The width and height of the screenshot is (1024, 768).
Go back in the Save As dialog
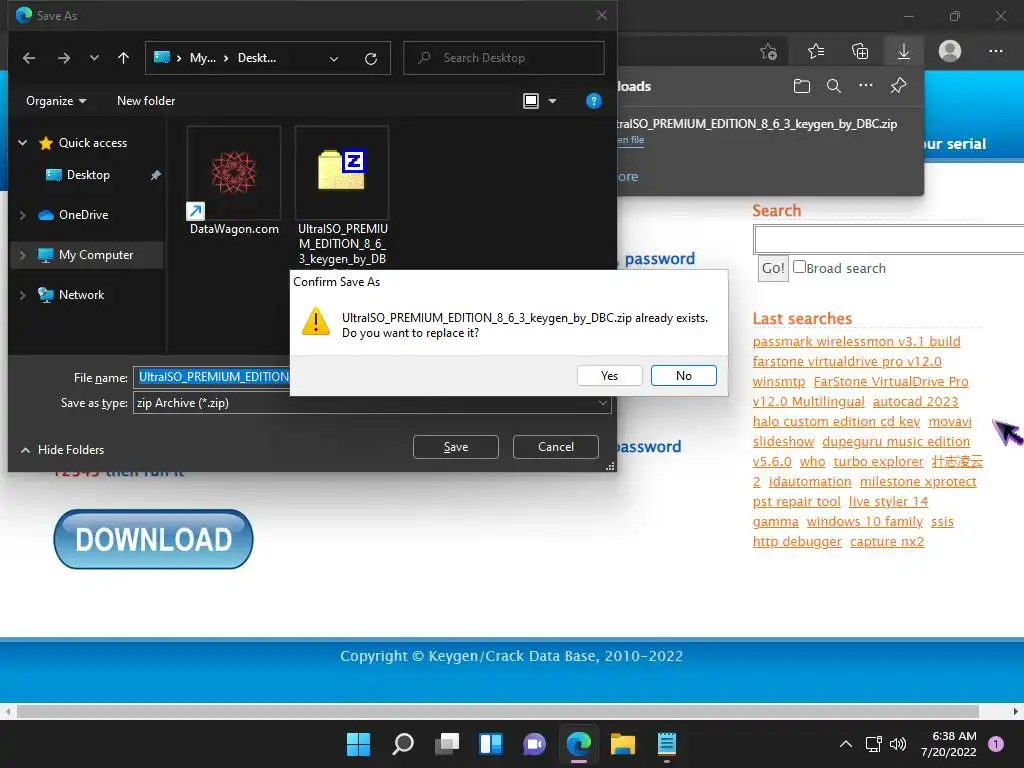click(x=29, y=58)
